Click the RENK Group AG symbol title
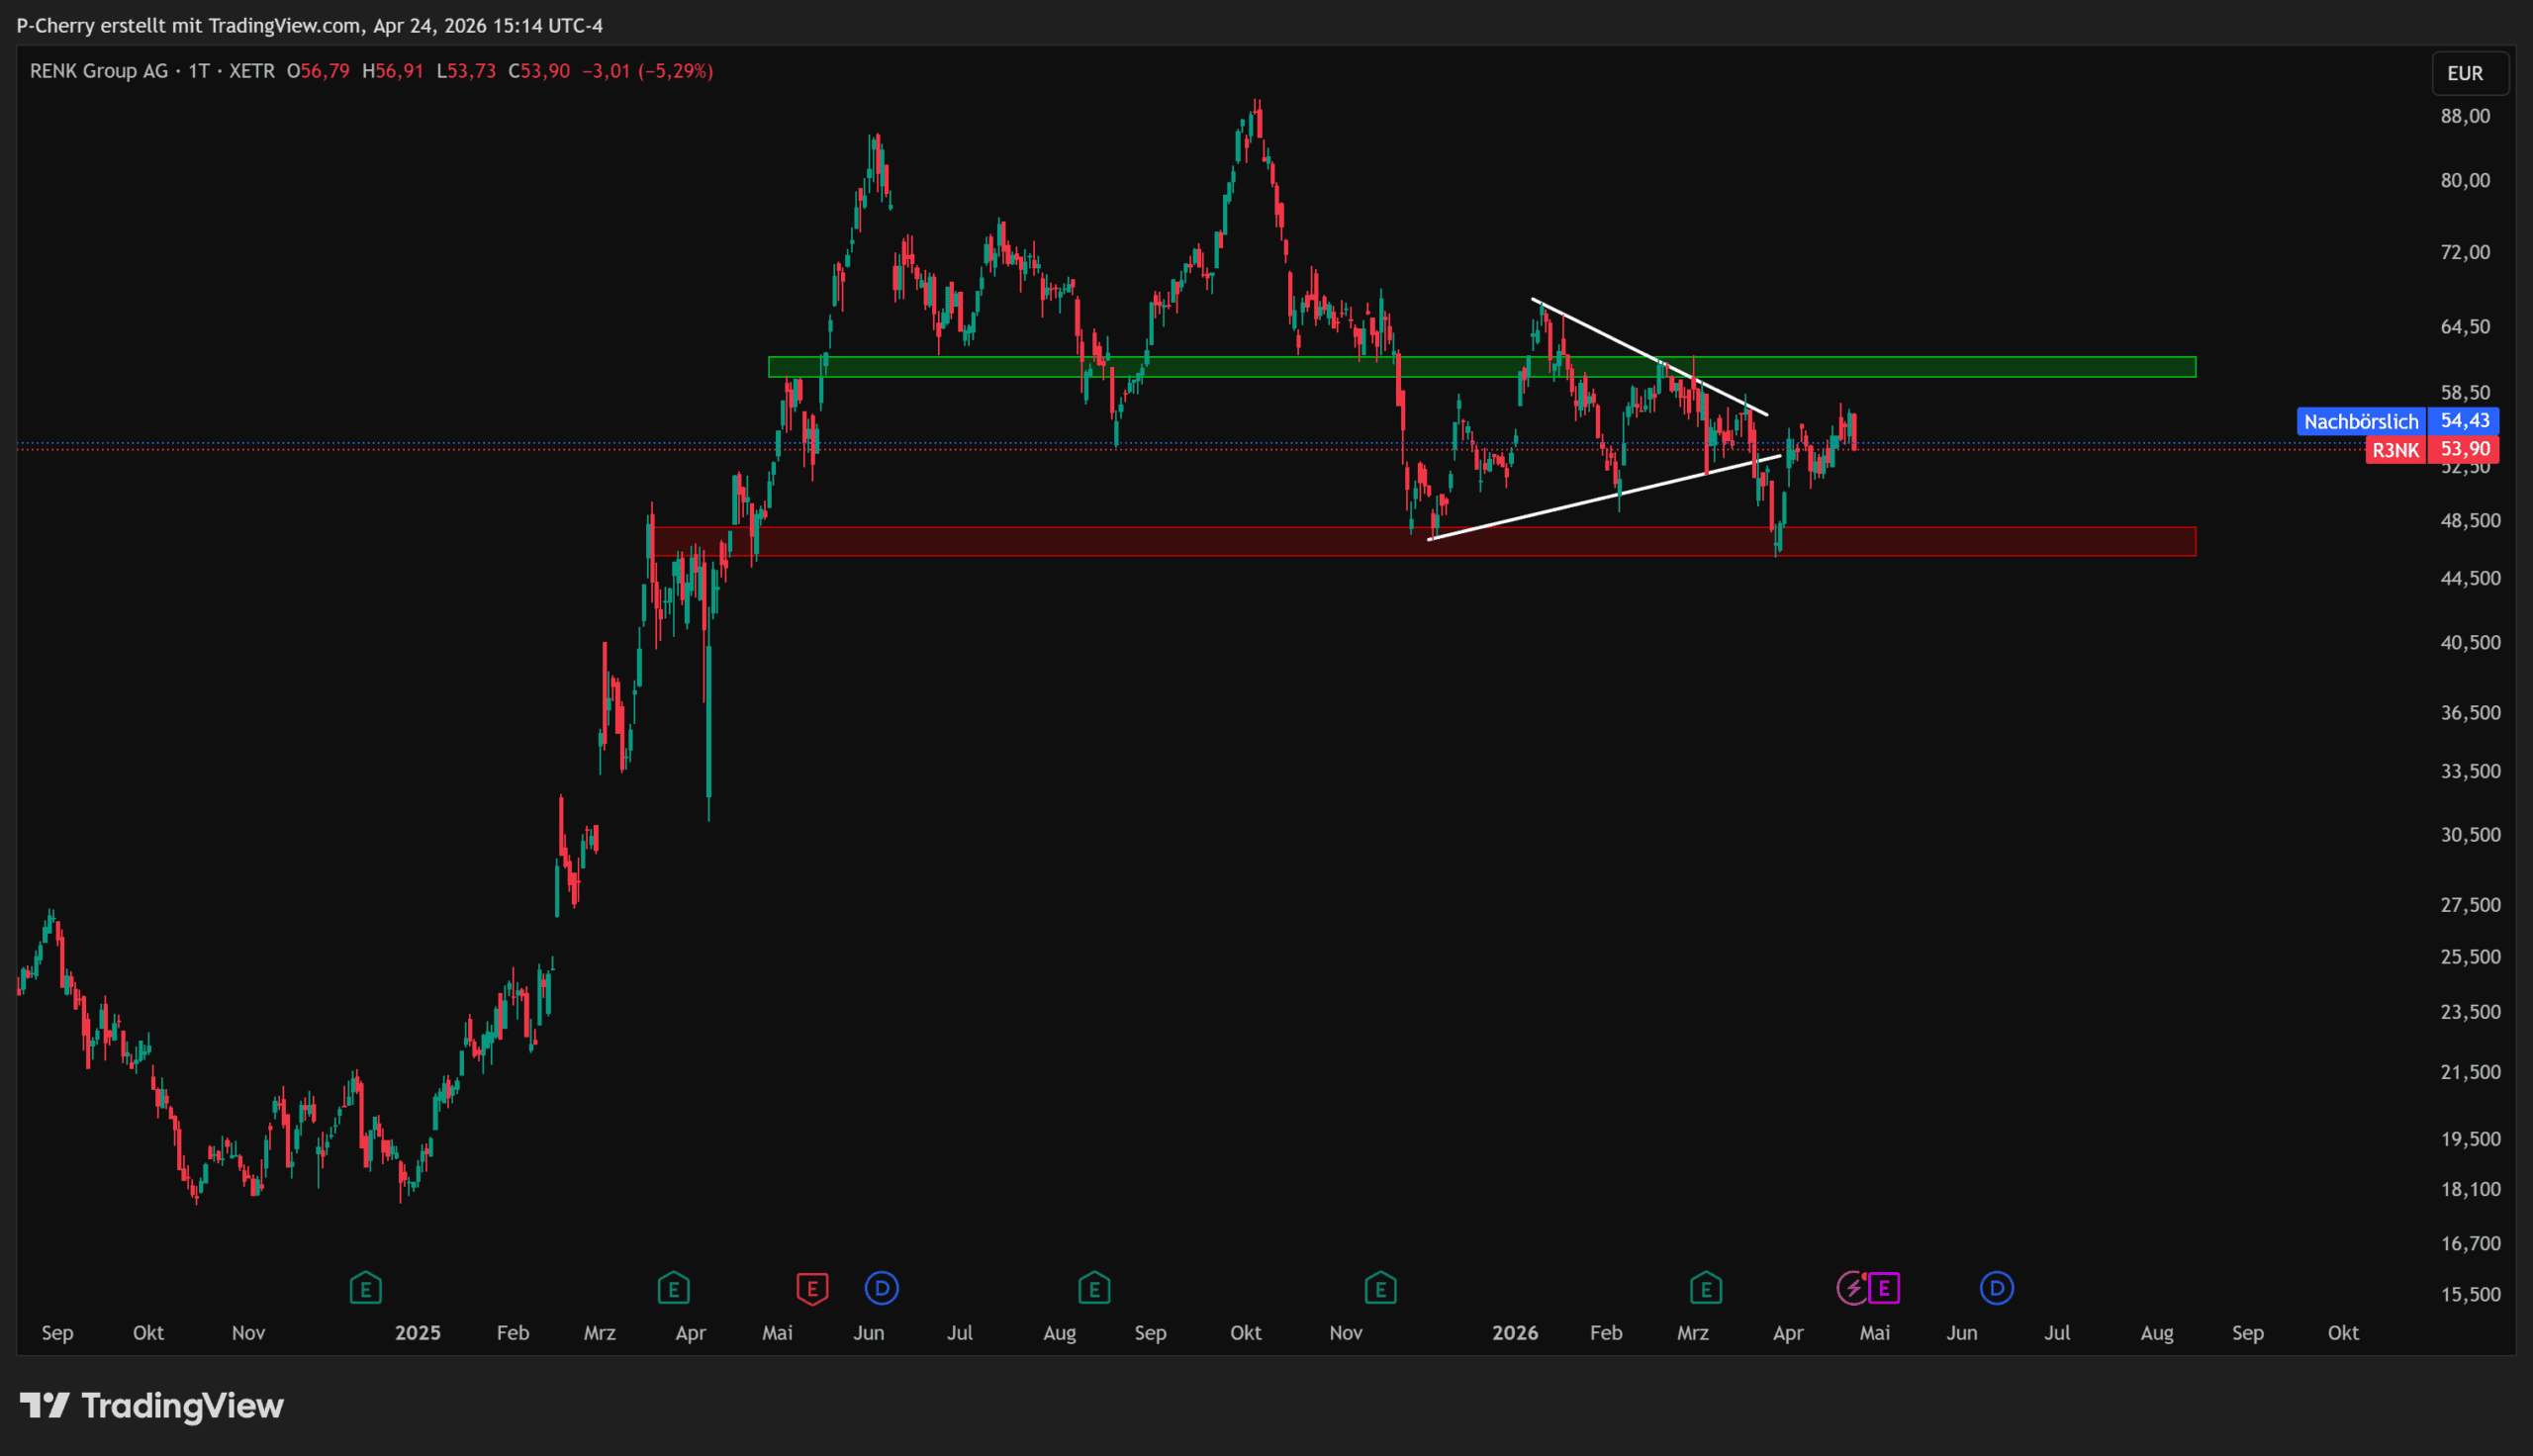 coord(99,71)
